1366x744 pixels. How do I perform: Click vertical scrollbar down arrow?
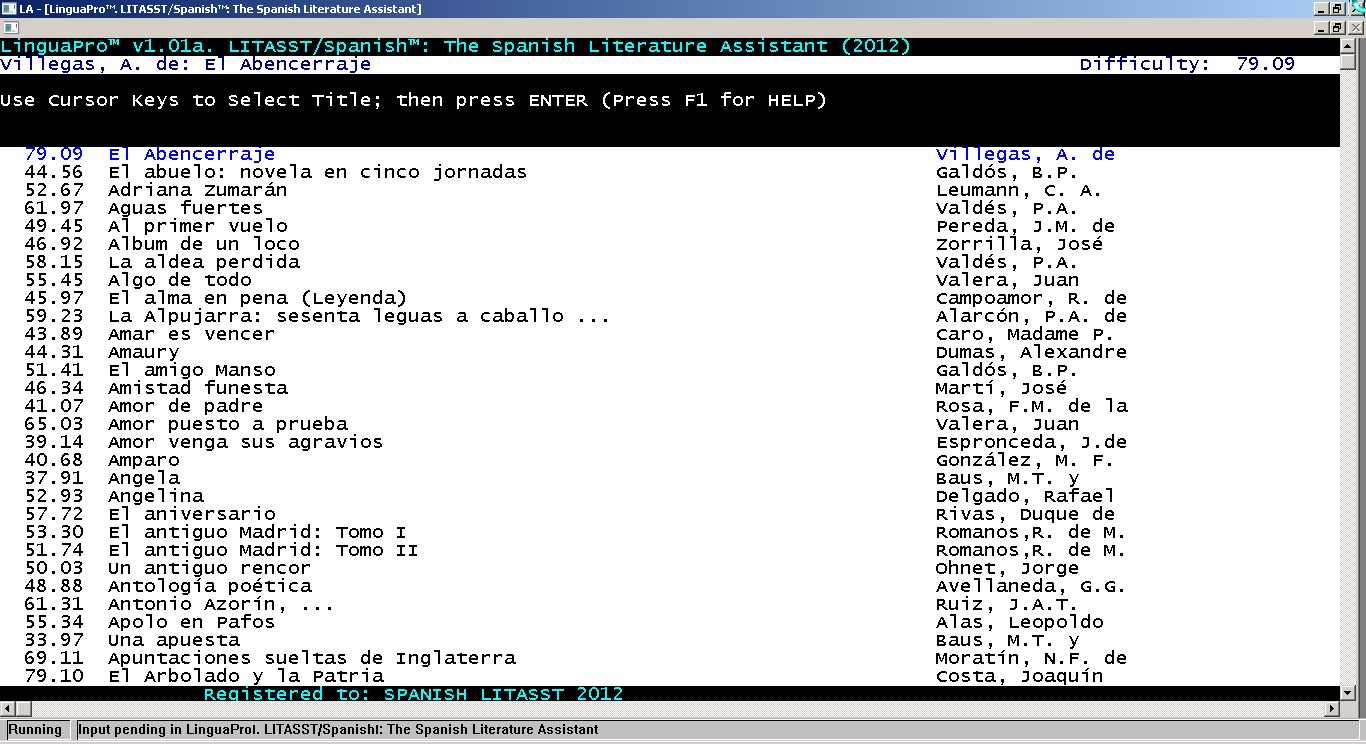pyautogui.click(x=1348, y=693)
